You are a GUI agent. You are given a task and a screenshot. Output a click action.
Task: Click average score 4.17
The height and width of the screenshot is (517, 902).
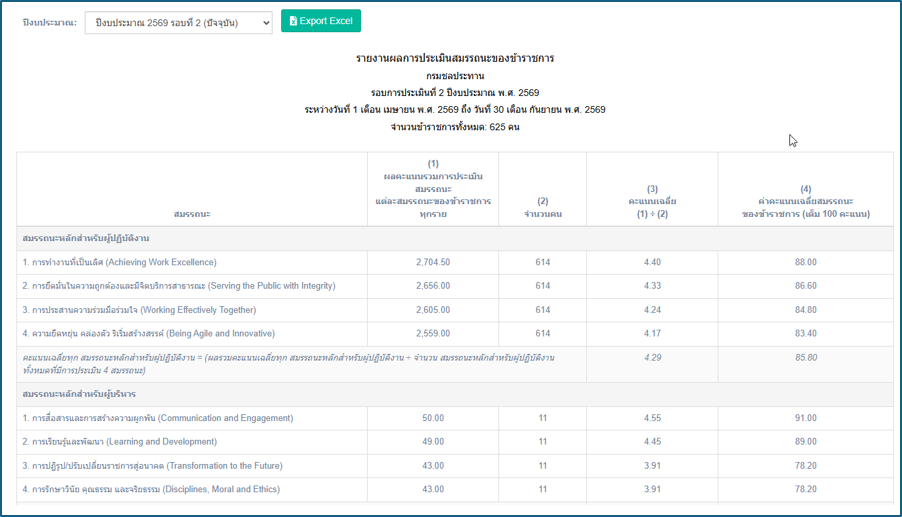pyautogui.click(x=652, y=334)
